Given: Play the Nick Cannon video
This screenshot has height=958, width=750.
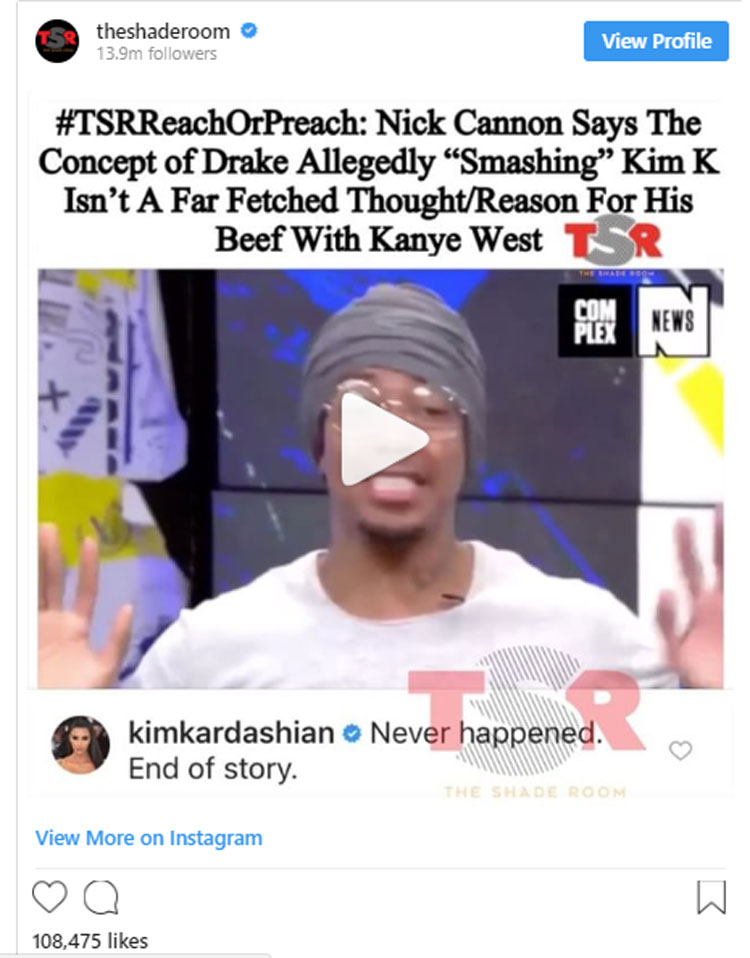Looking at the screenshot, I should pyautogui.click(x=384, y=439).
